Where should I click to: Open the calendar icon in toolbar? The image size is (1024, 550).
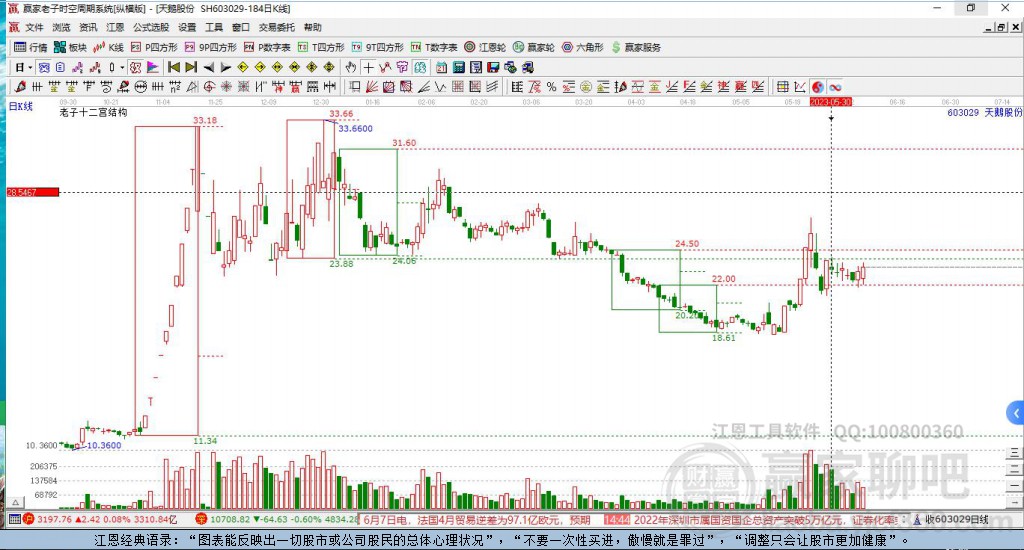(x=441, y=67)
